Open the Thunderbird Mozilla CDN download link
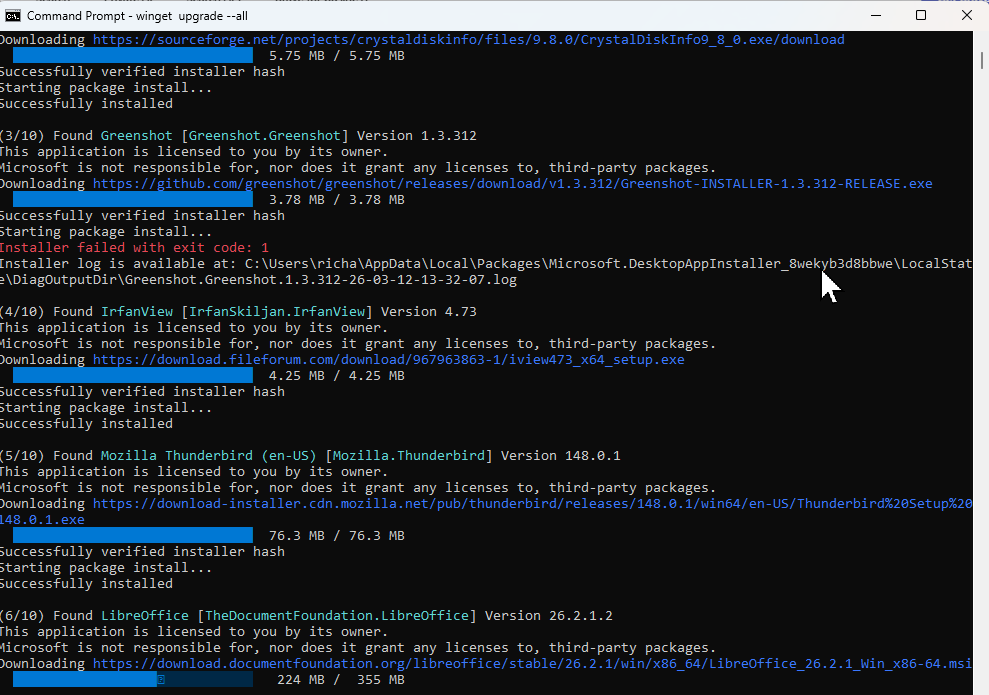The width and height of the screenshot is (989, 695). 532,504
